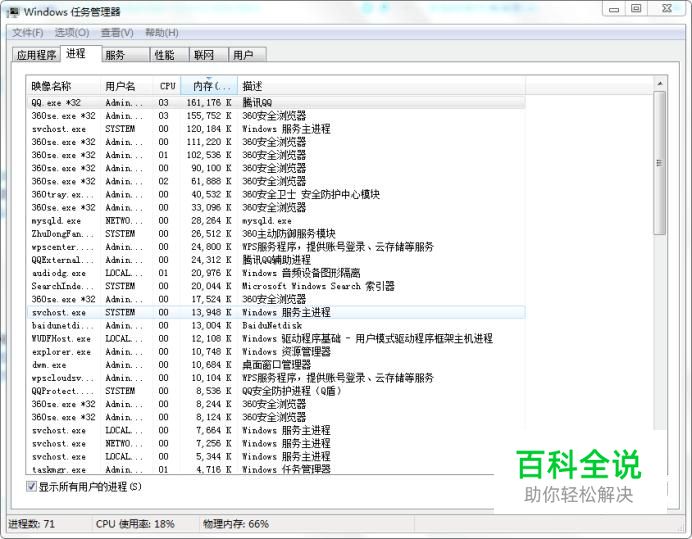
Task: Select the baidunetdi... process row
Action: click(x=276, y=325)
